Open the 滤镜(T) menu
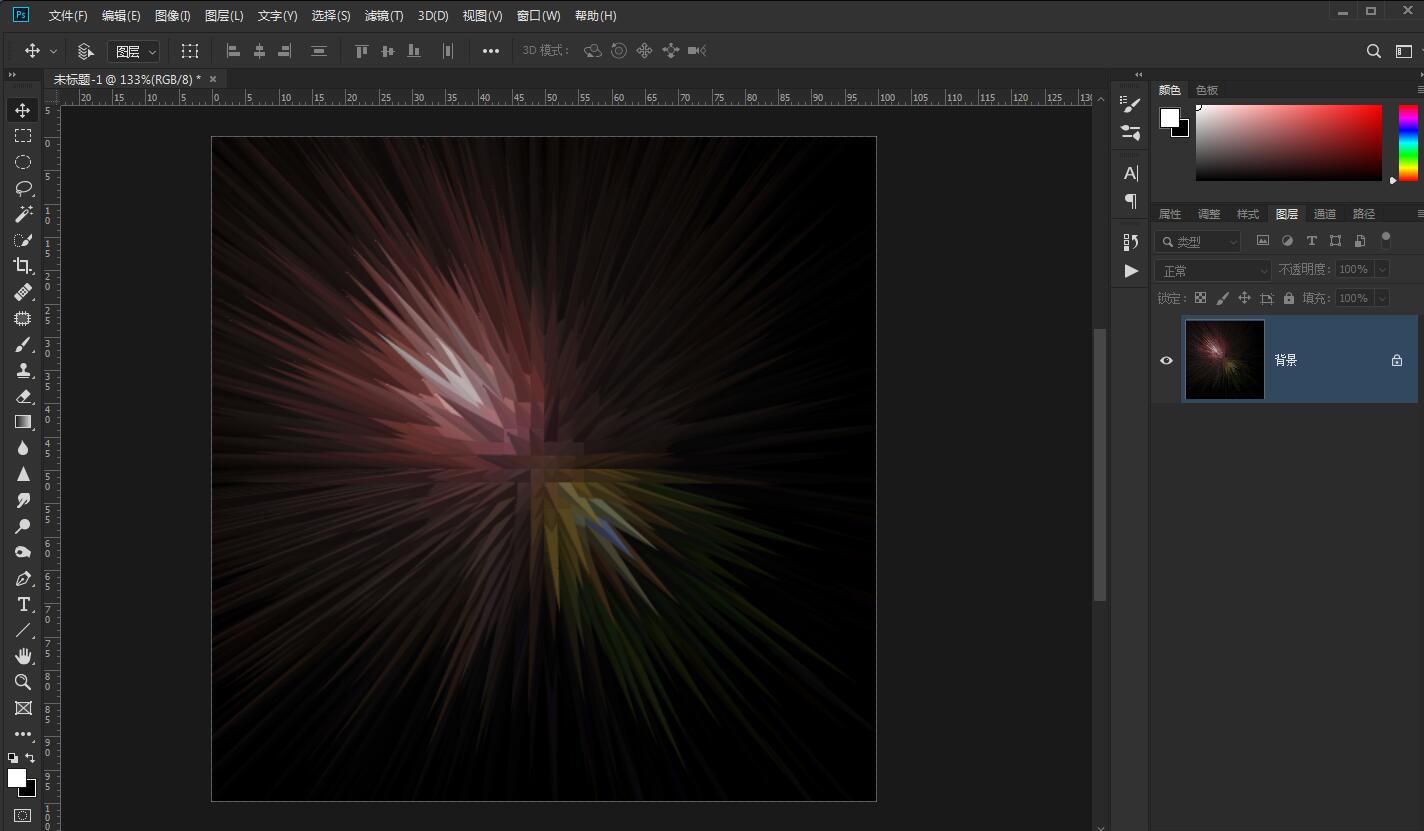This screenshot has height=831, width=1424. coord(384,16)
